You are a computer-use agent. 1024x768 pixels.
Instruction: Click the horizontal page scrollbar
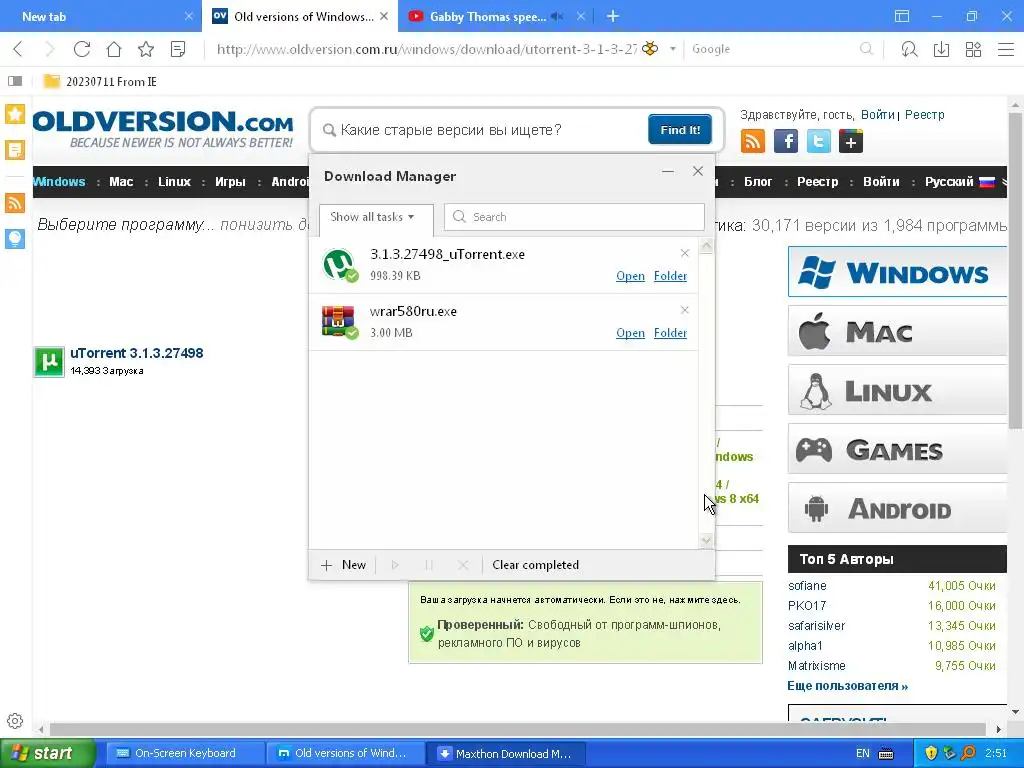[x=516, y=729]
